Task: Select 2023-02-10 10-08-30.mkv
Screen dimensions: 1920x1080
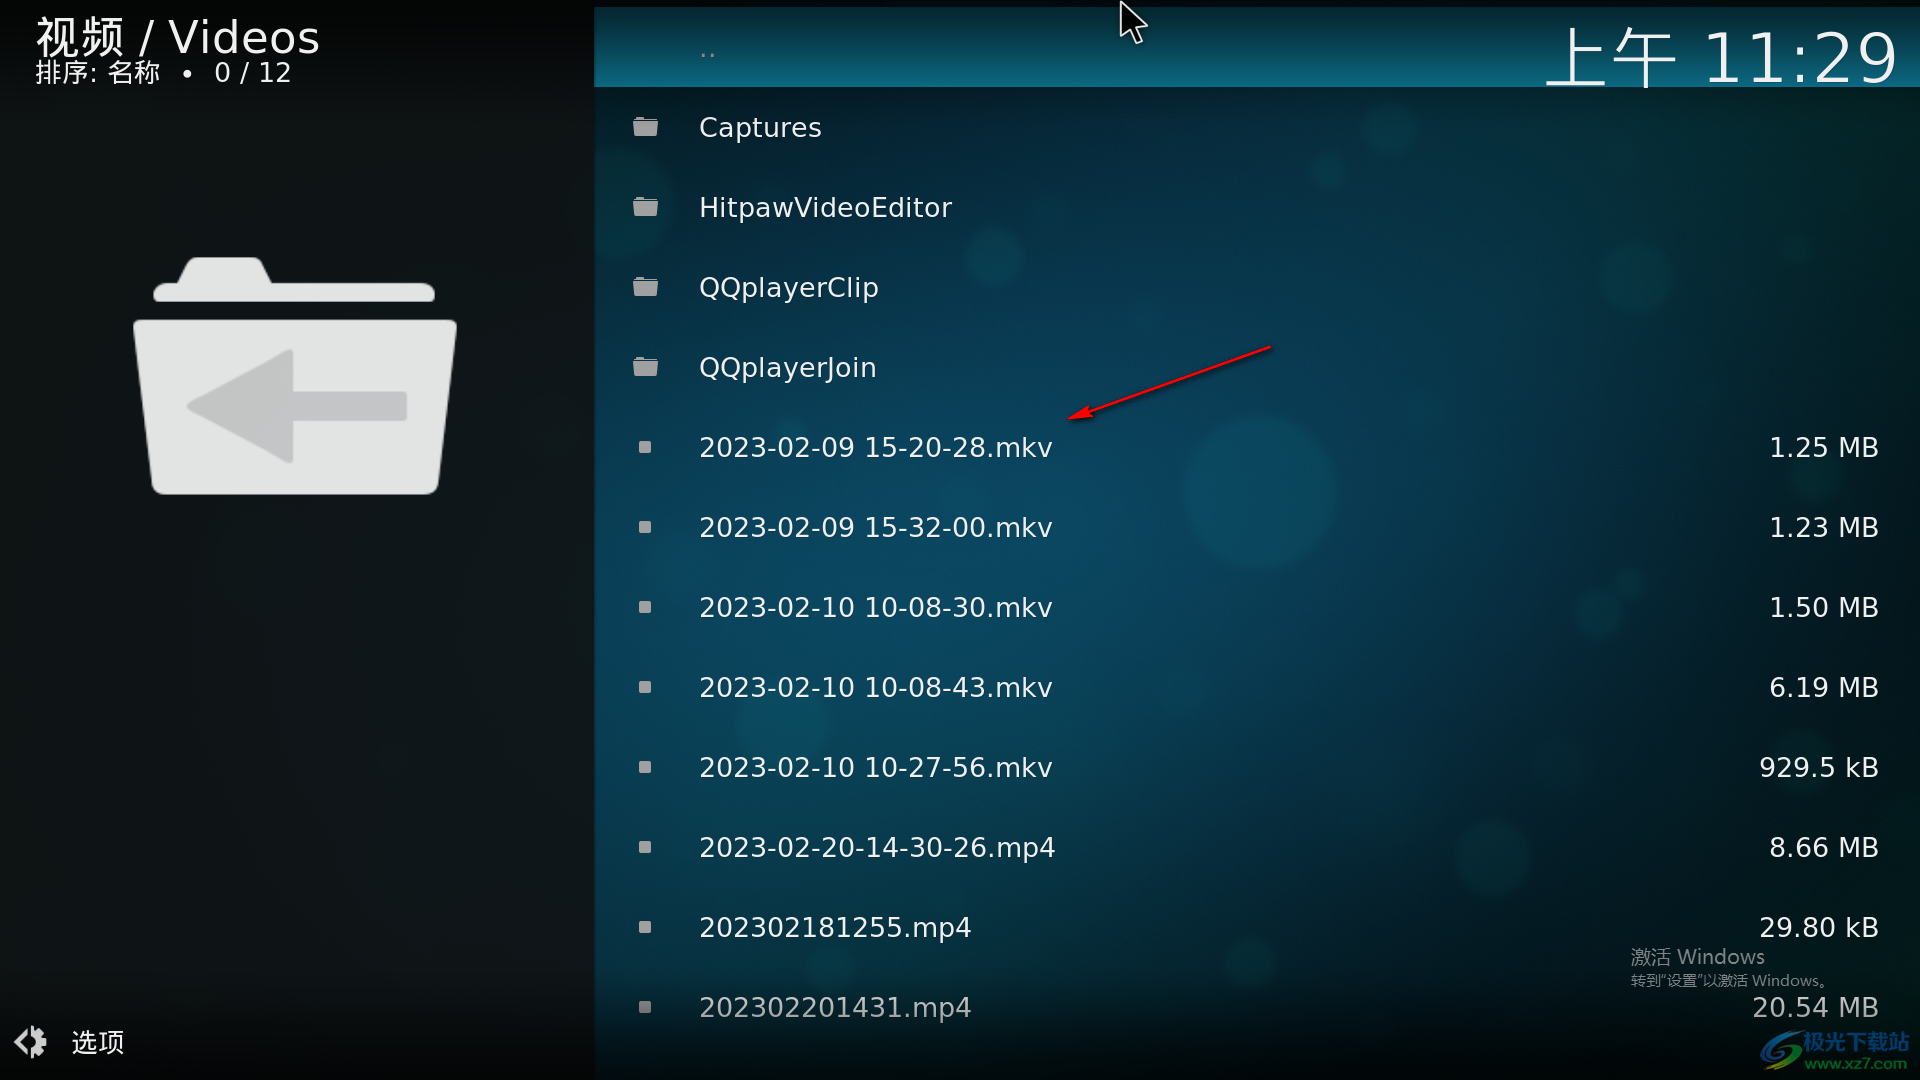Action: 1256,607
